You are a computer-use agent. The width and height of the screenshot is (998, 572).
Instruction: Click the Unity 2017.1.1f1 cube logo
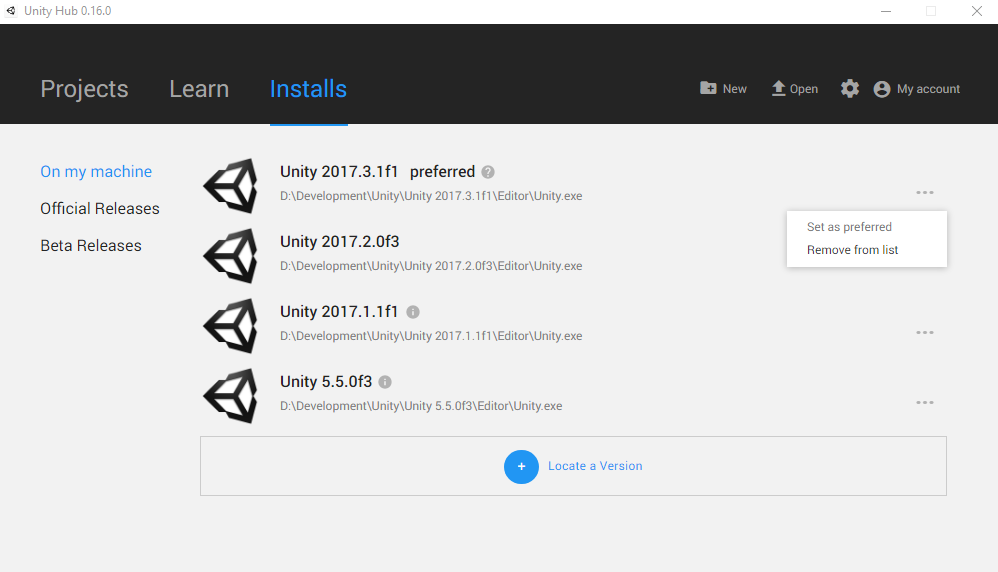pyautogui.click(x=231, y=326)
